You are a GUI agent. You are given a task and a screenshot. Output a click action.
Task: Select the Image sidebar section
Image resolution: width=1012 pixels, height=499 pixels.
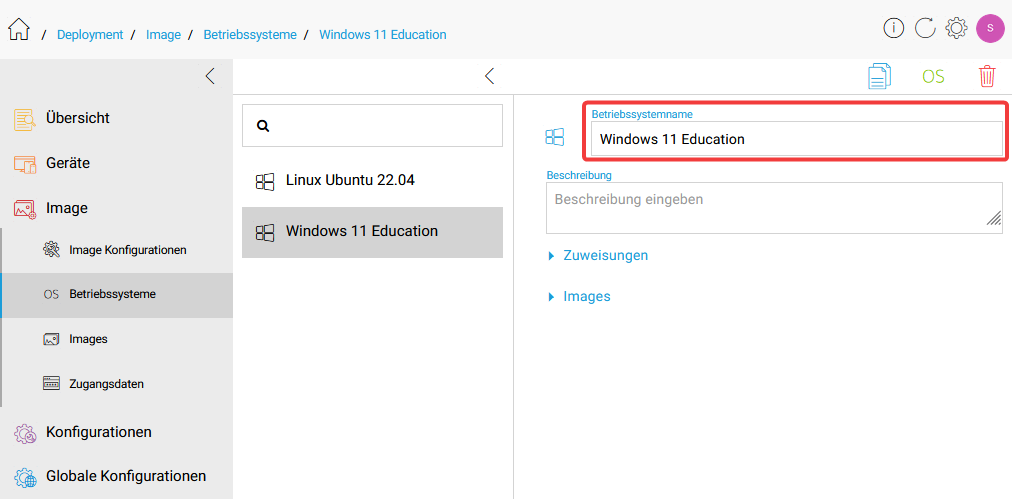coord(116,209)
